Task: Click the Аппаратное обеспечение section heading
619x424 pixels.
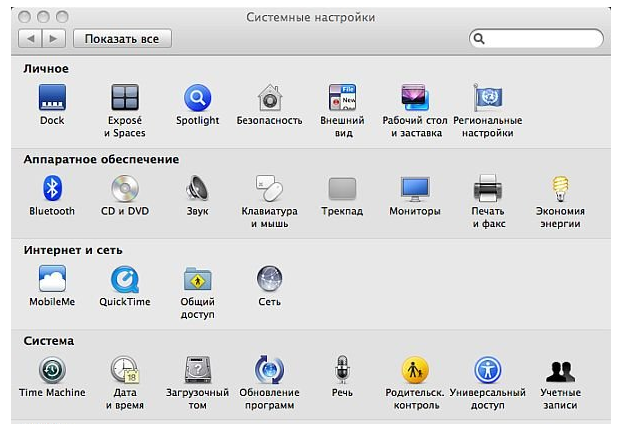Action: click(101, 159)
